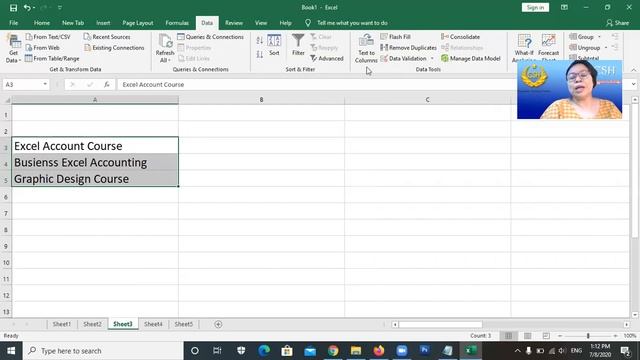The height and width of the screenshot is (360, 640).
Task: Click Group outline button
Action: (582, 37)
